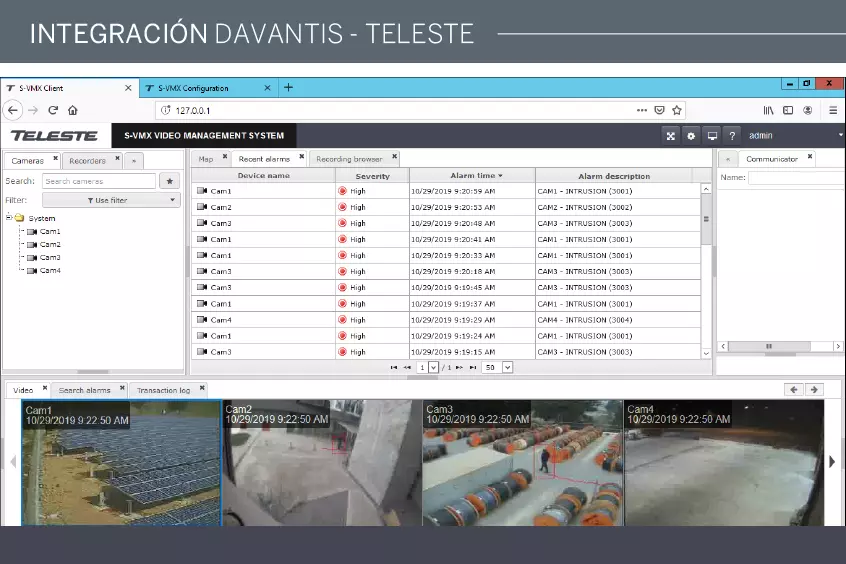Select Cam1 in the camera tree
This screenshot has height=564, width=846.
pos(50,232)
